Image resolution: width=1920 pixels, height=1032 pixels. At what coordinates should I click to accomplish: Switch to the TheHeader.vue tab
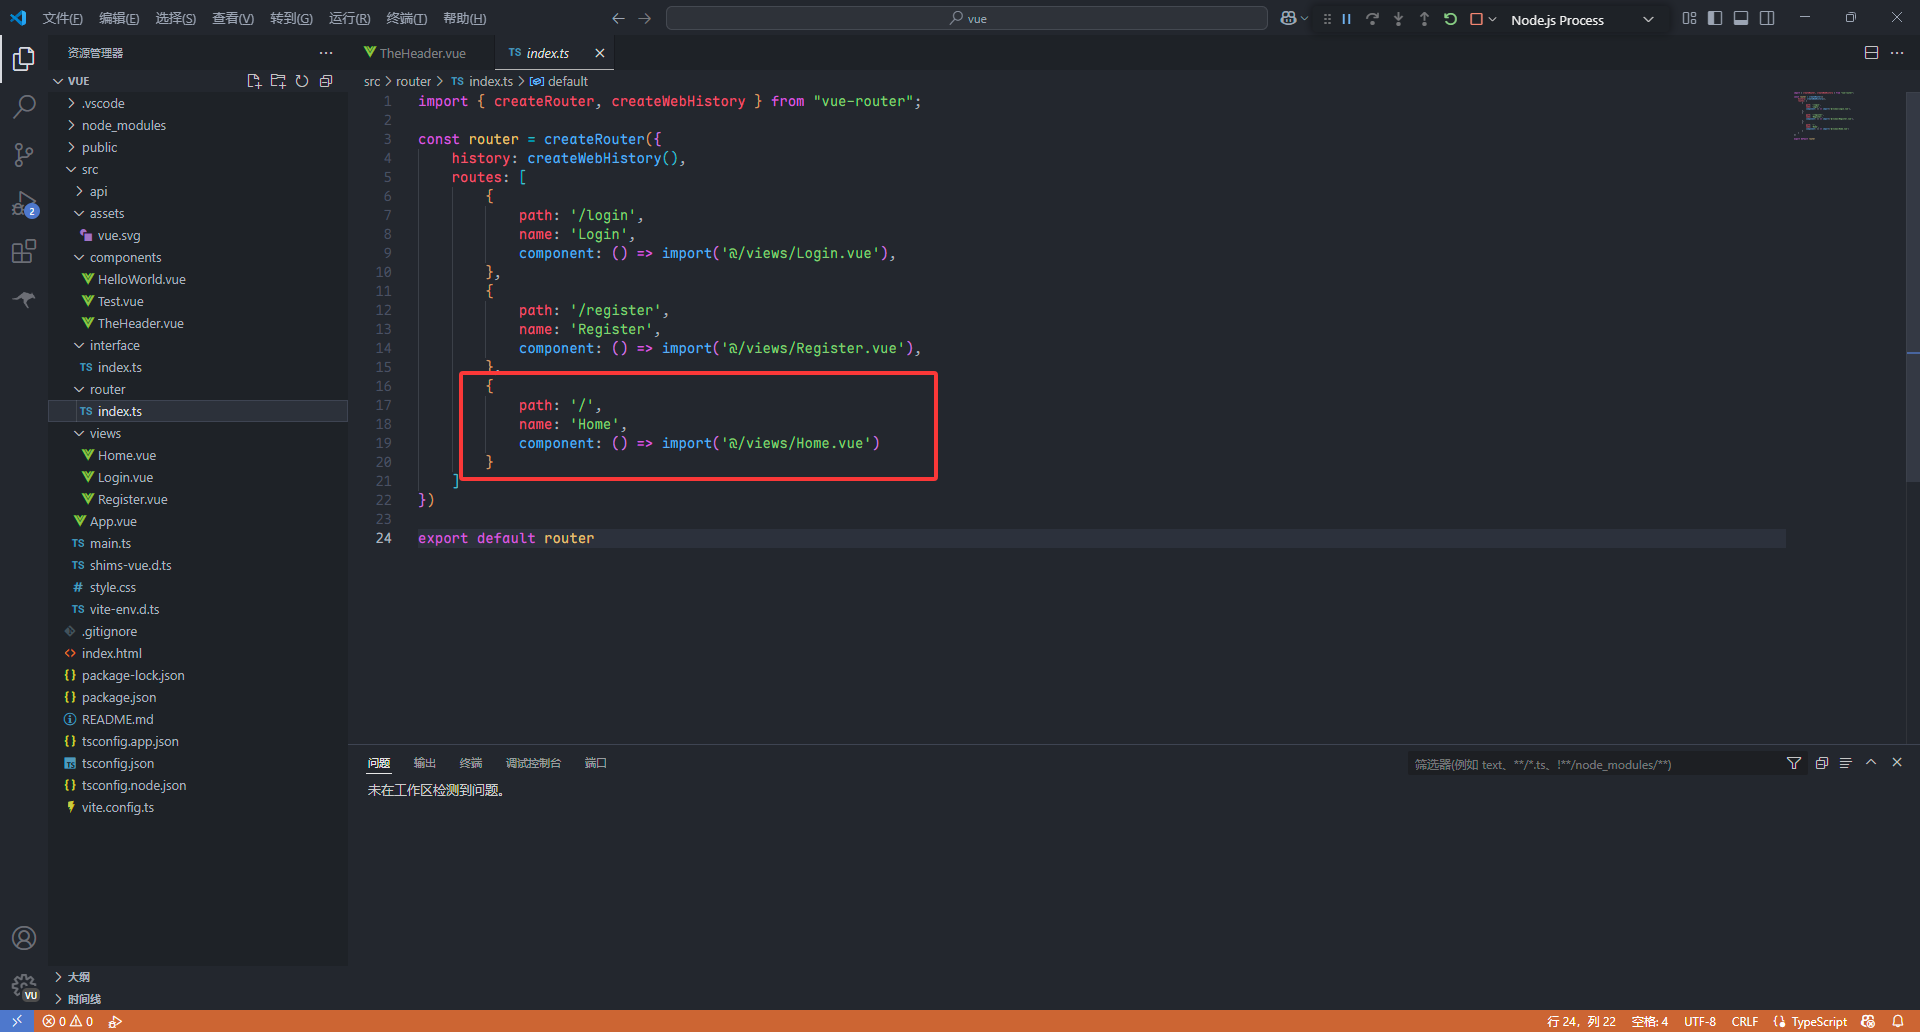coord(422,53)
